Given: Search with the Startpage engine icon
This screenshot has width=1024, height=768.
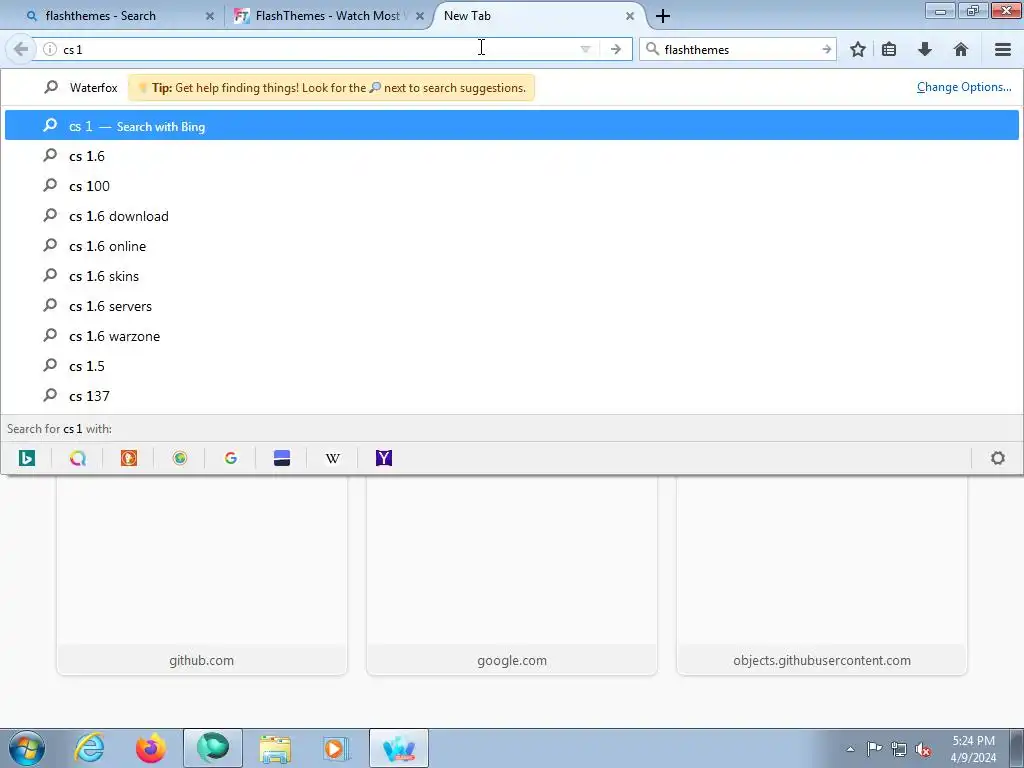Looking at the screenshot, I should 281,458.
